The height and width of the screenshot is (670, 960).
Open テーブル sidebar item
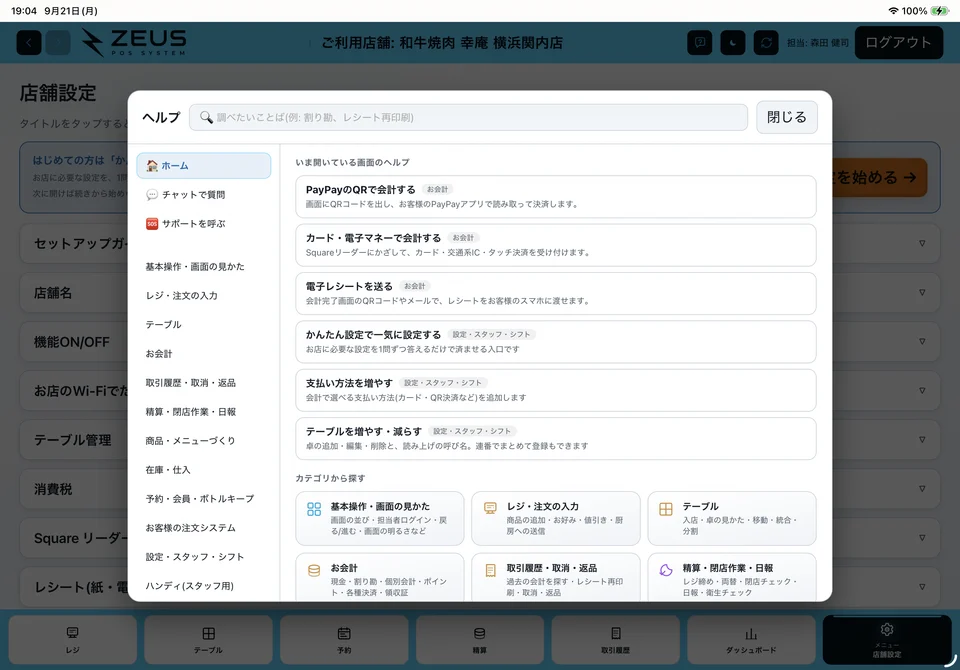point(204,325)
